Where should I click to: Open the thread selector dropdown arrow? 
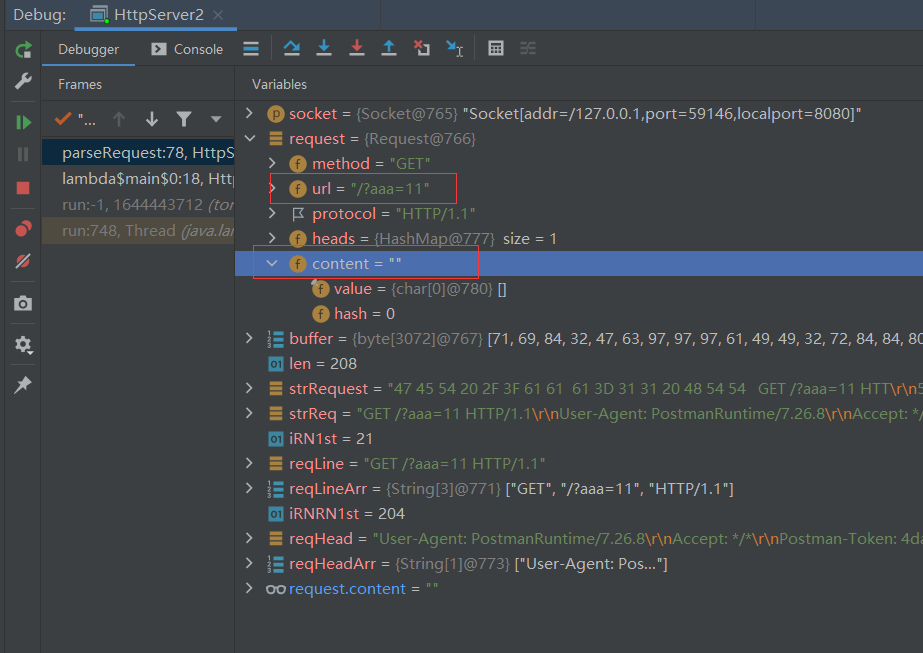(x=215, y=119)
